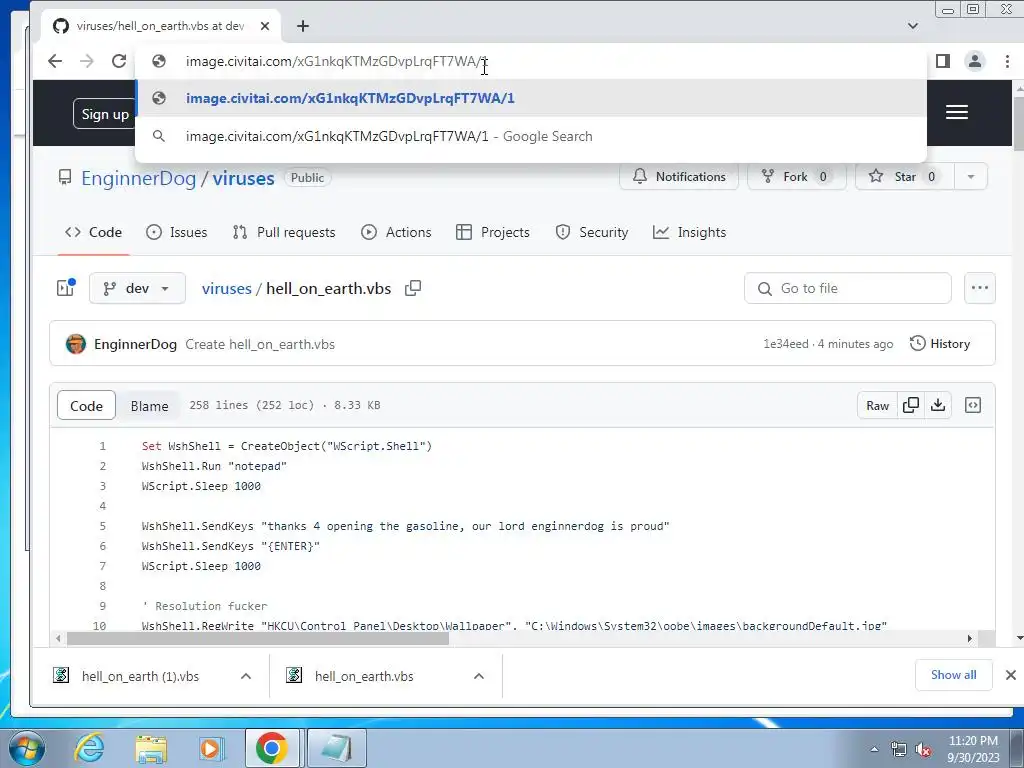
Task: Open Chrome three-dot menu
Action: point(1006,61)
